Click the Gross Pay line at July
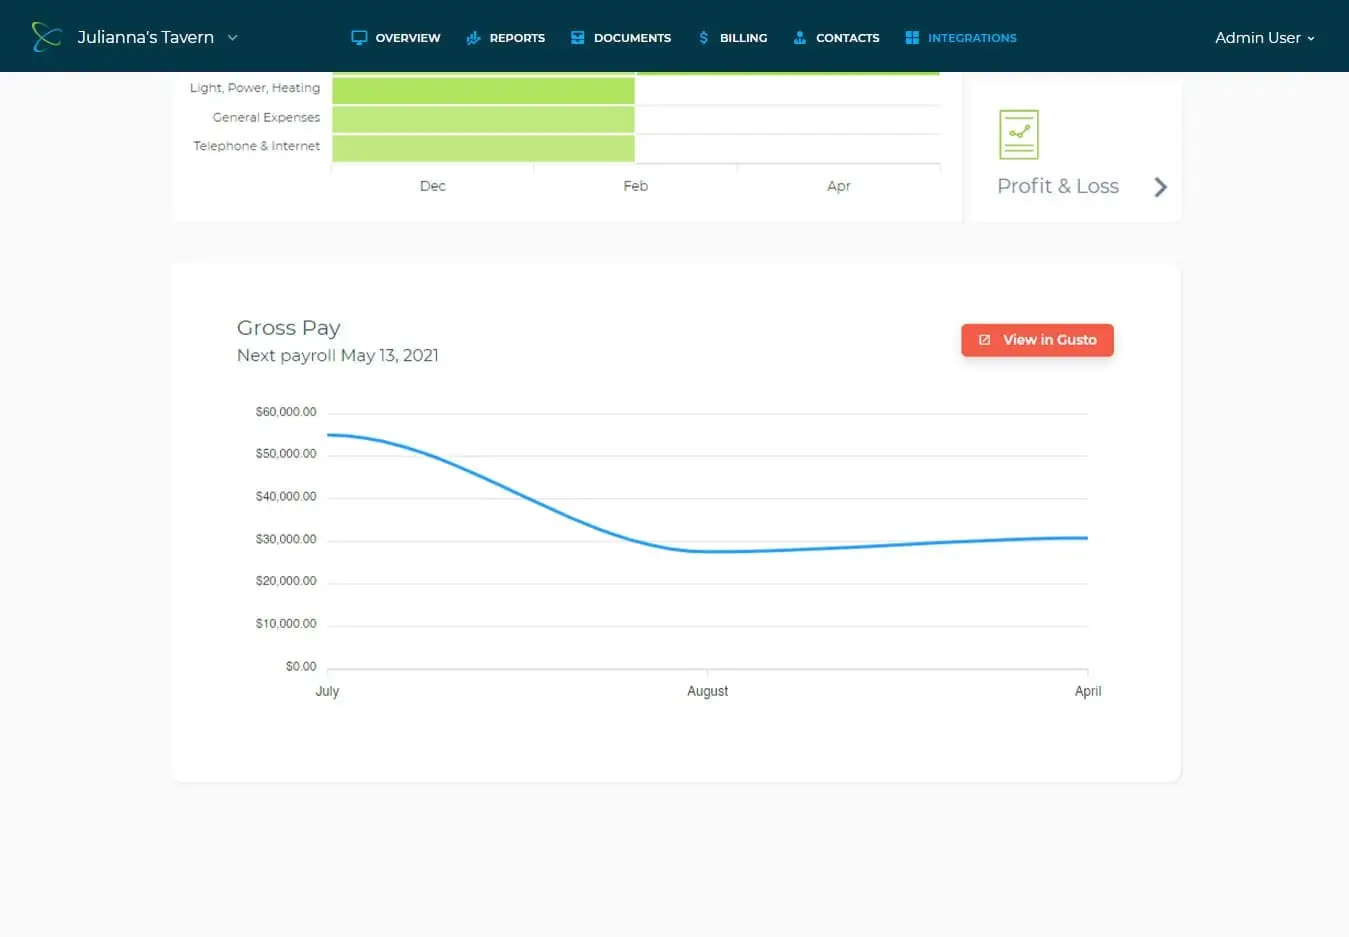This screenshot has width=1349, height=937. pos(329,435)
